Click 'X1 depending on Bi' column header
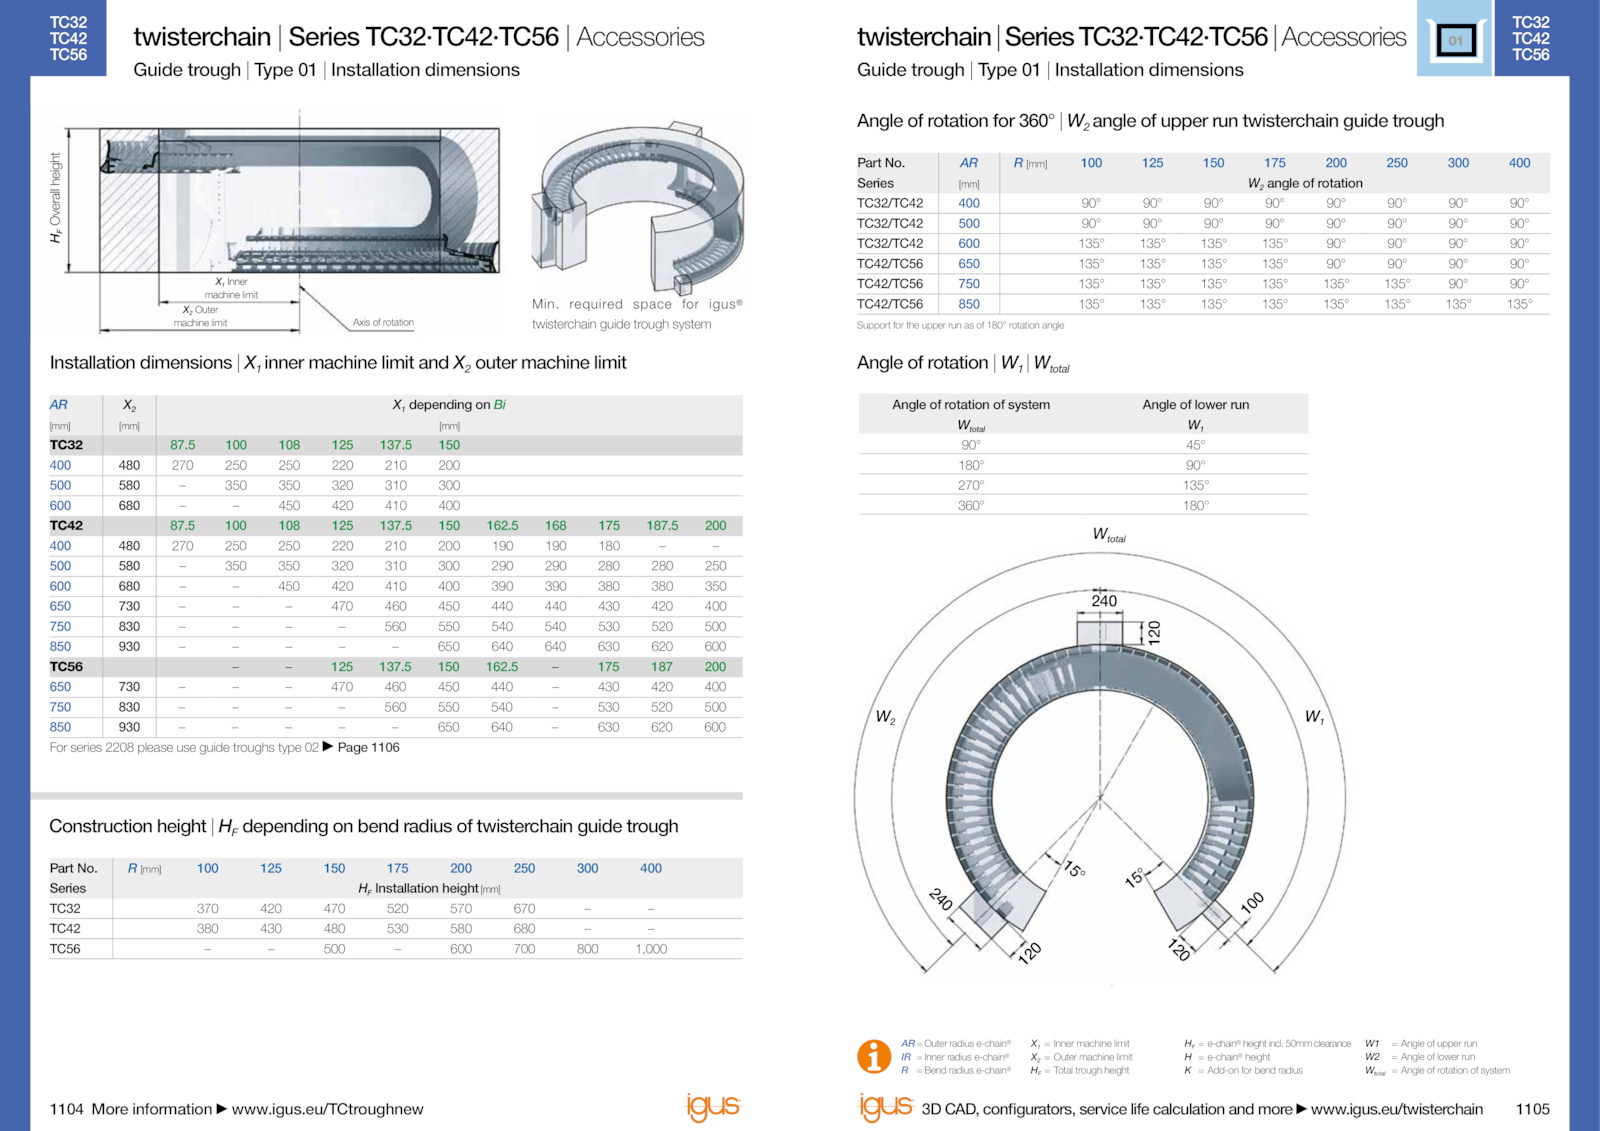This screenshot has width=1600, height=1131. click(449, 405)
